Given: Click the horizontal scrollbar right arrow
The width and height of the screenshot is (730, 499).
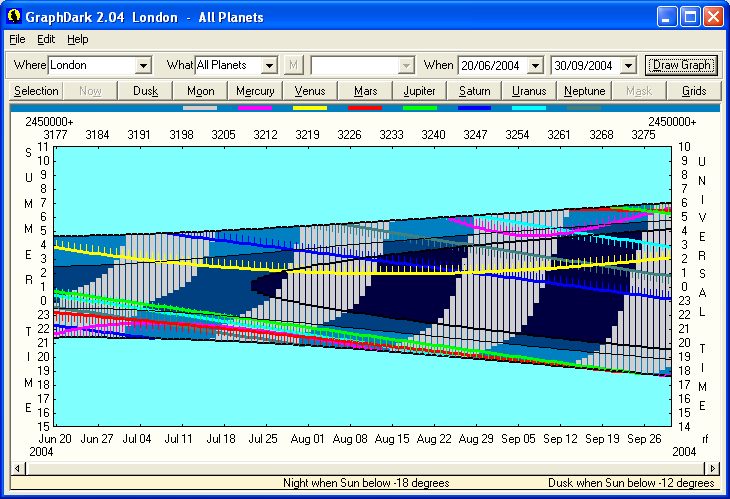Looking at the screenshot, I should pyautogui.click(x=711, y=468).
